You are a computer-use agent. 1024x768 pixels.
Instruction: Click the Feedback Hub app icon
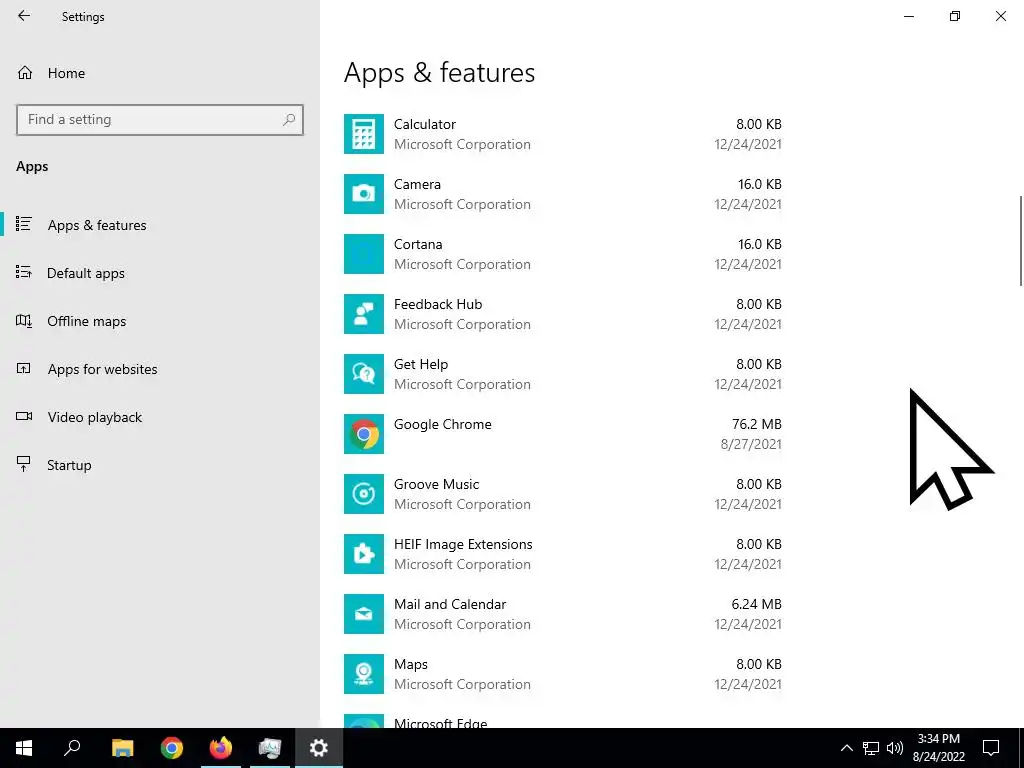click(364, 314)
